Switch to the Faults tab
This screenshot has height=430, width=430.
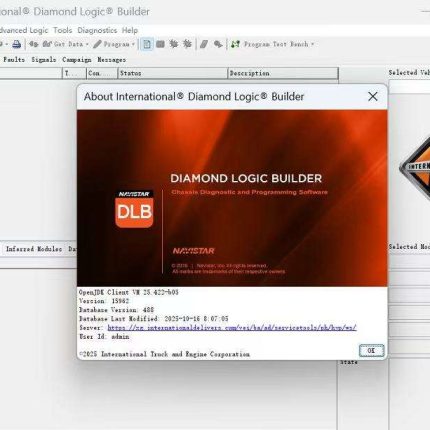(x=14, y=60)
